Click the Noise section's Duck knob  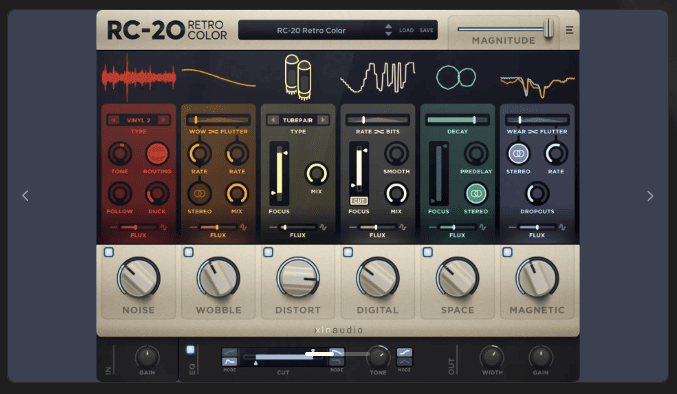tap(157, 193)
